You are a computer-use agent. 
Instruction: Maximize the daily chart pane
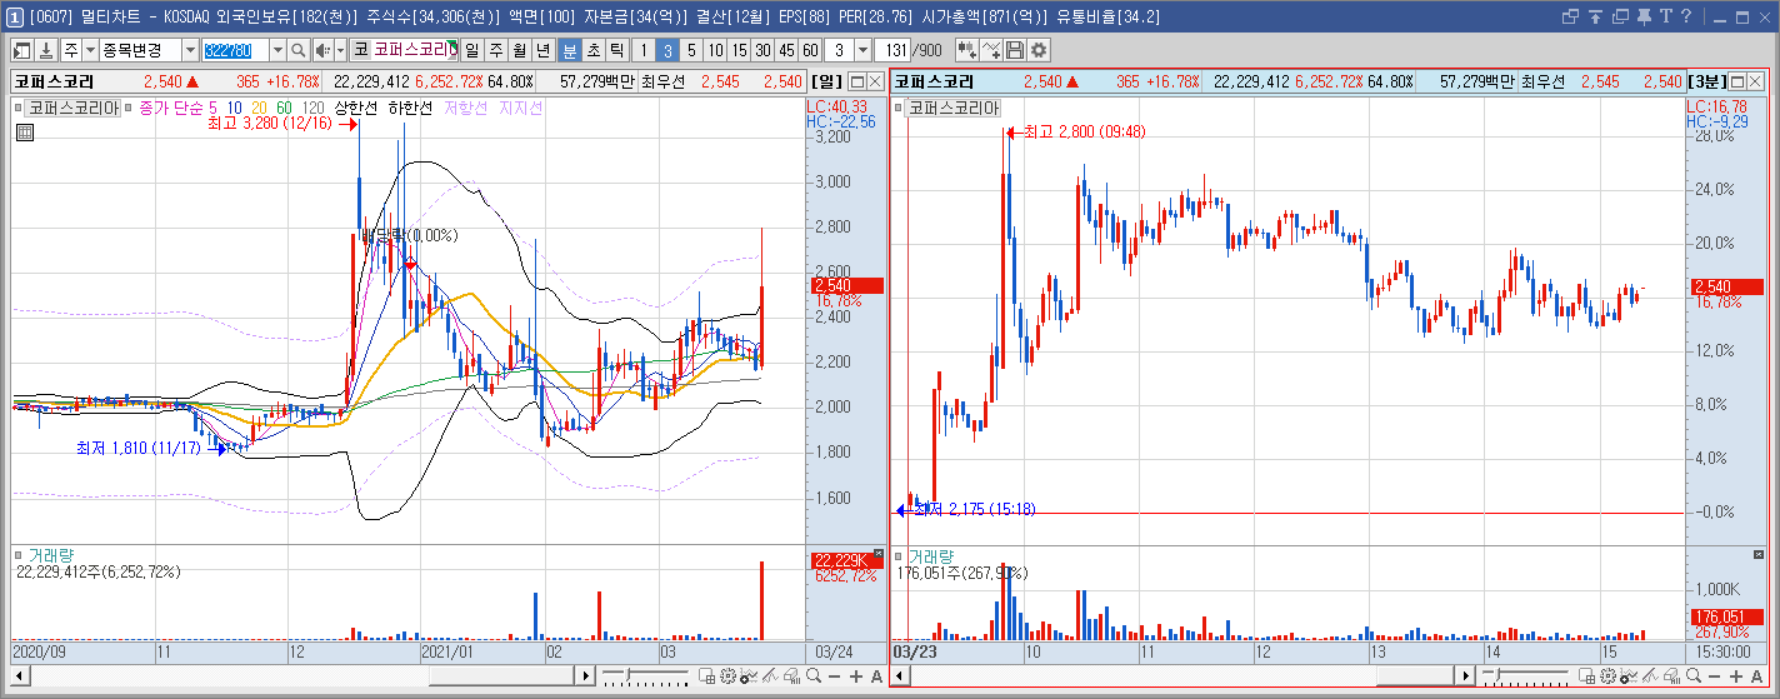point(858,82)
